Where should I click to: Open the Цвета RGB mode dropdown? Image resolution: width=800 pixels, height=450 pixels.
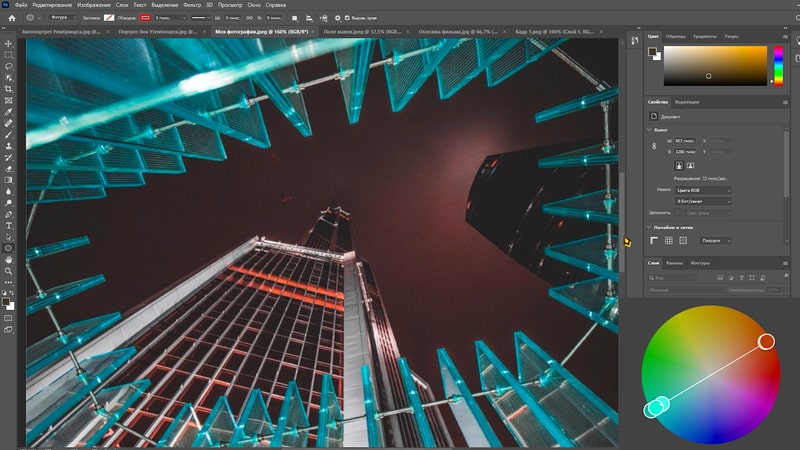[x=703, y=189]
